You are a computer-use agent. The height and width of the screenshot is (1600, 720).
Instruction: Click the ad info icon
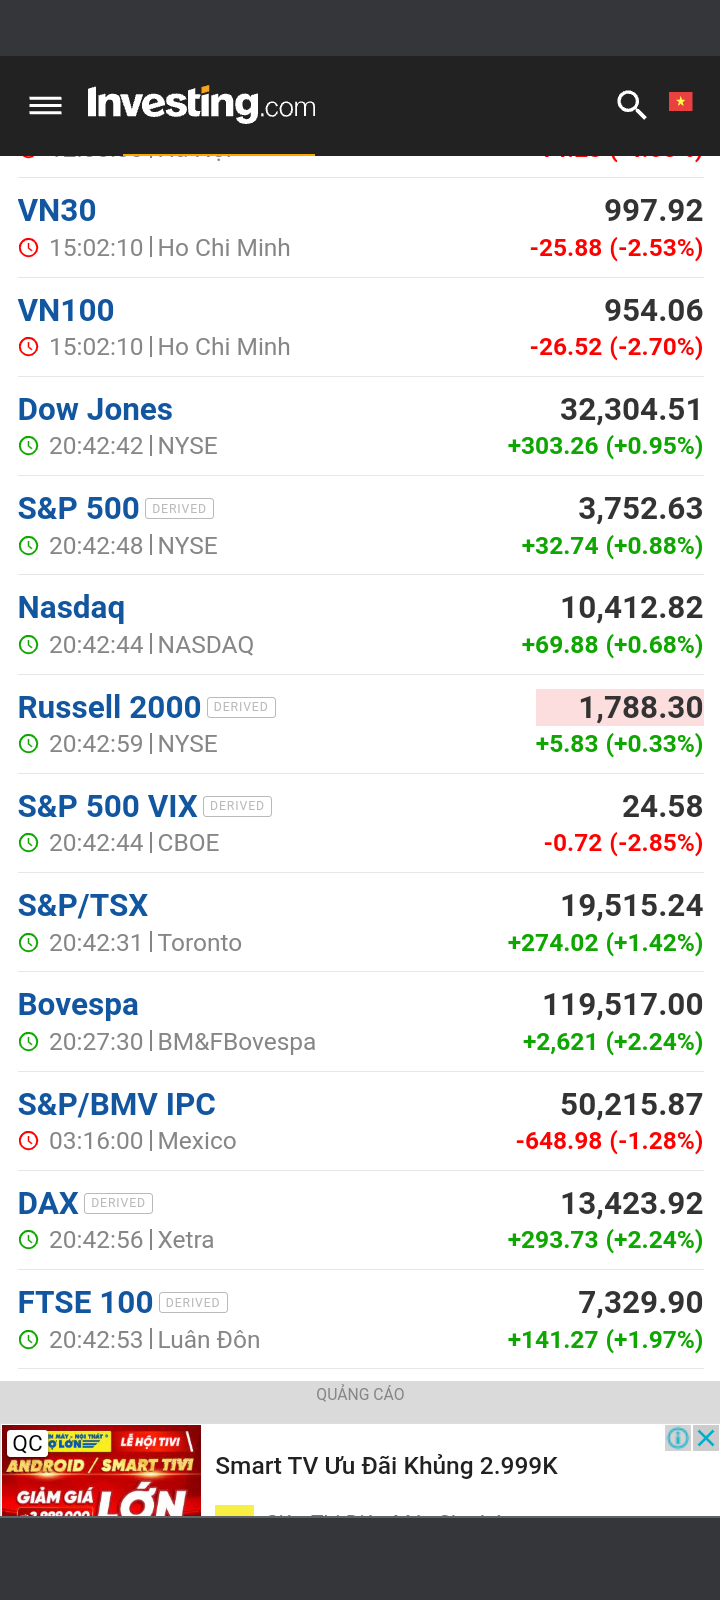pos(678,1438)
